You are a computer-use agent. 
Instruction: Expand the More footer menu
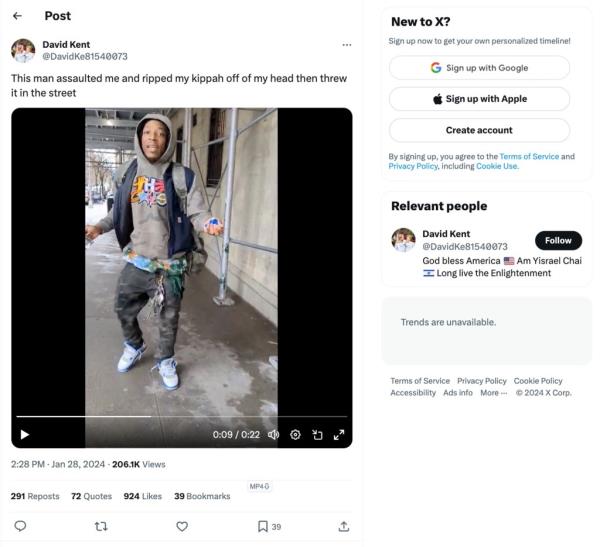pos(494,393)
